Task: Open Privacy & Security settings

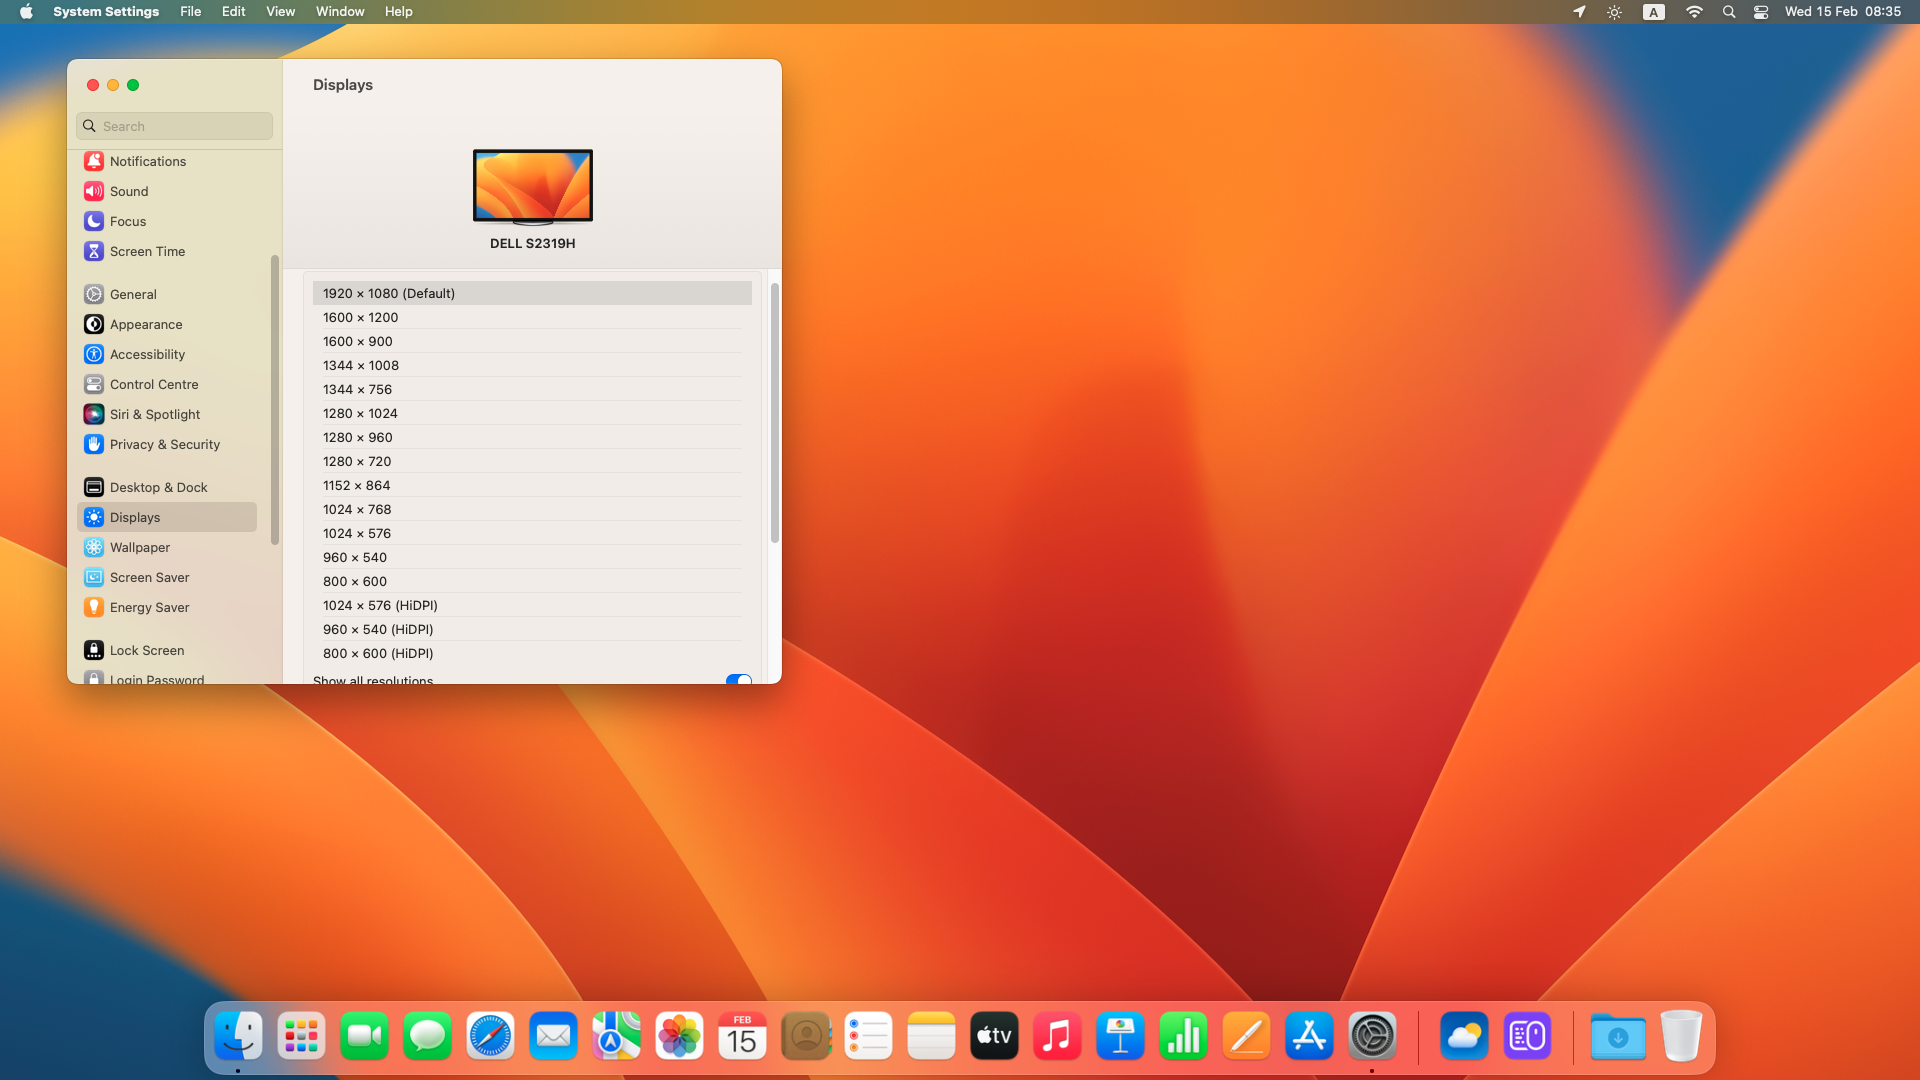Action: [164, 444]
